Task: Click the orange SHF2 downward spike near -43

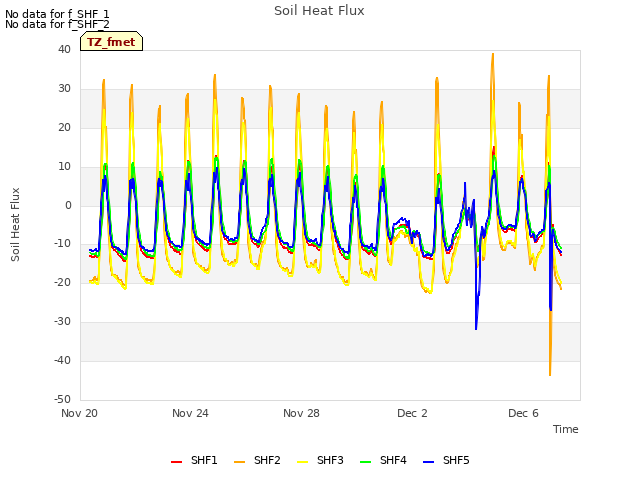Action: click(550, 373)
